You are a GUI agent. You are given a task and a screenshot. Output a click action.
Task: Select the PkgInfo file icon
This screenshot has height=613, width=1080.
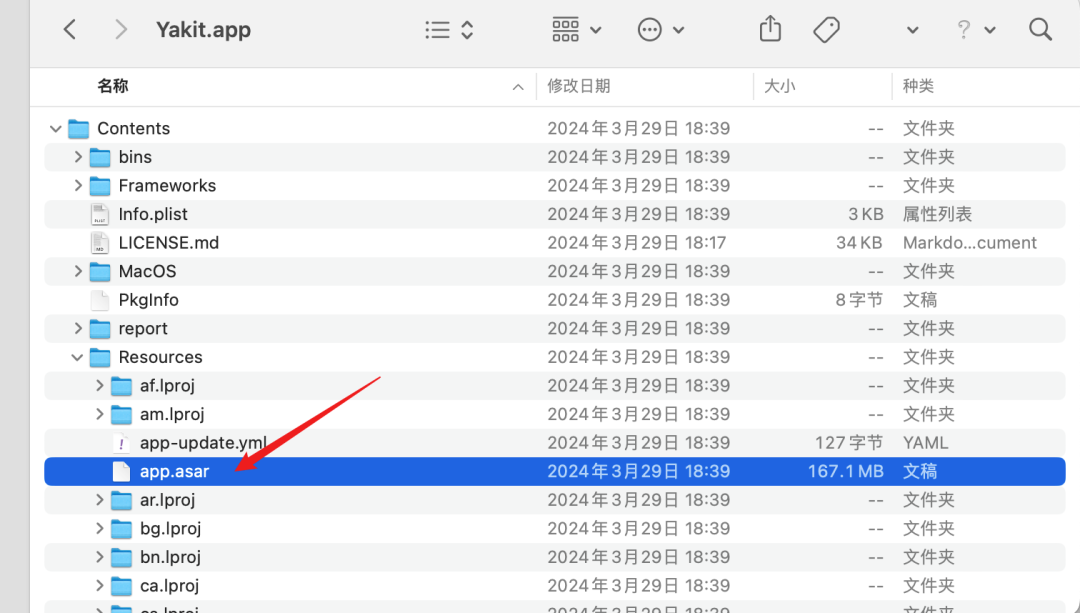[100, 300]
